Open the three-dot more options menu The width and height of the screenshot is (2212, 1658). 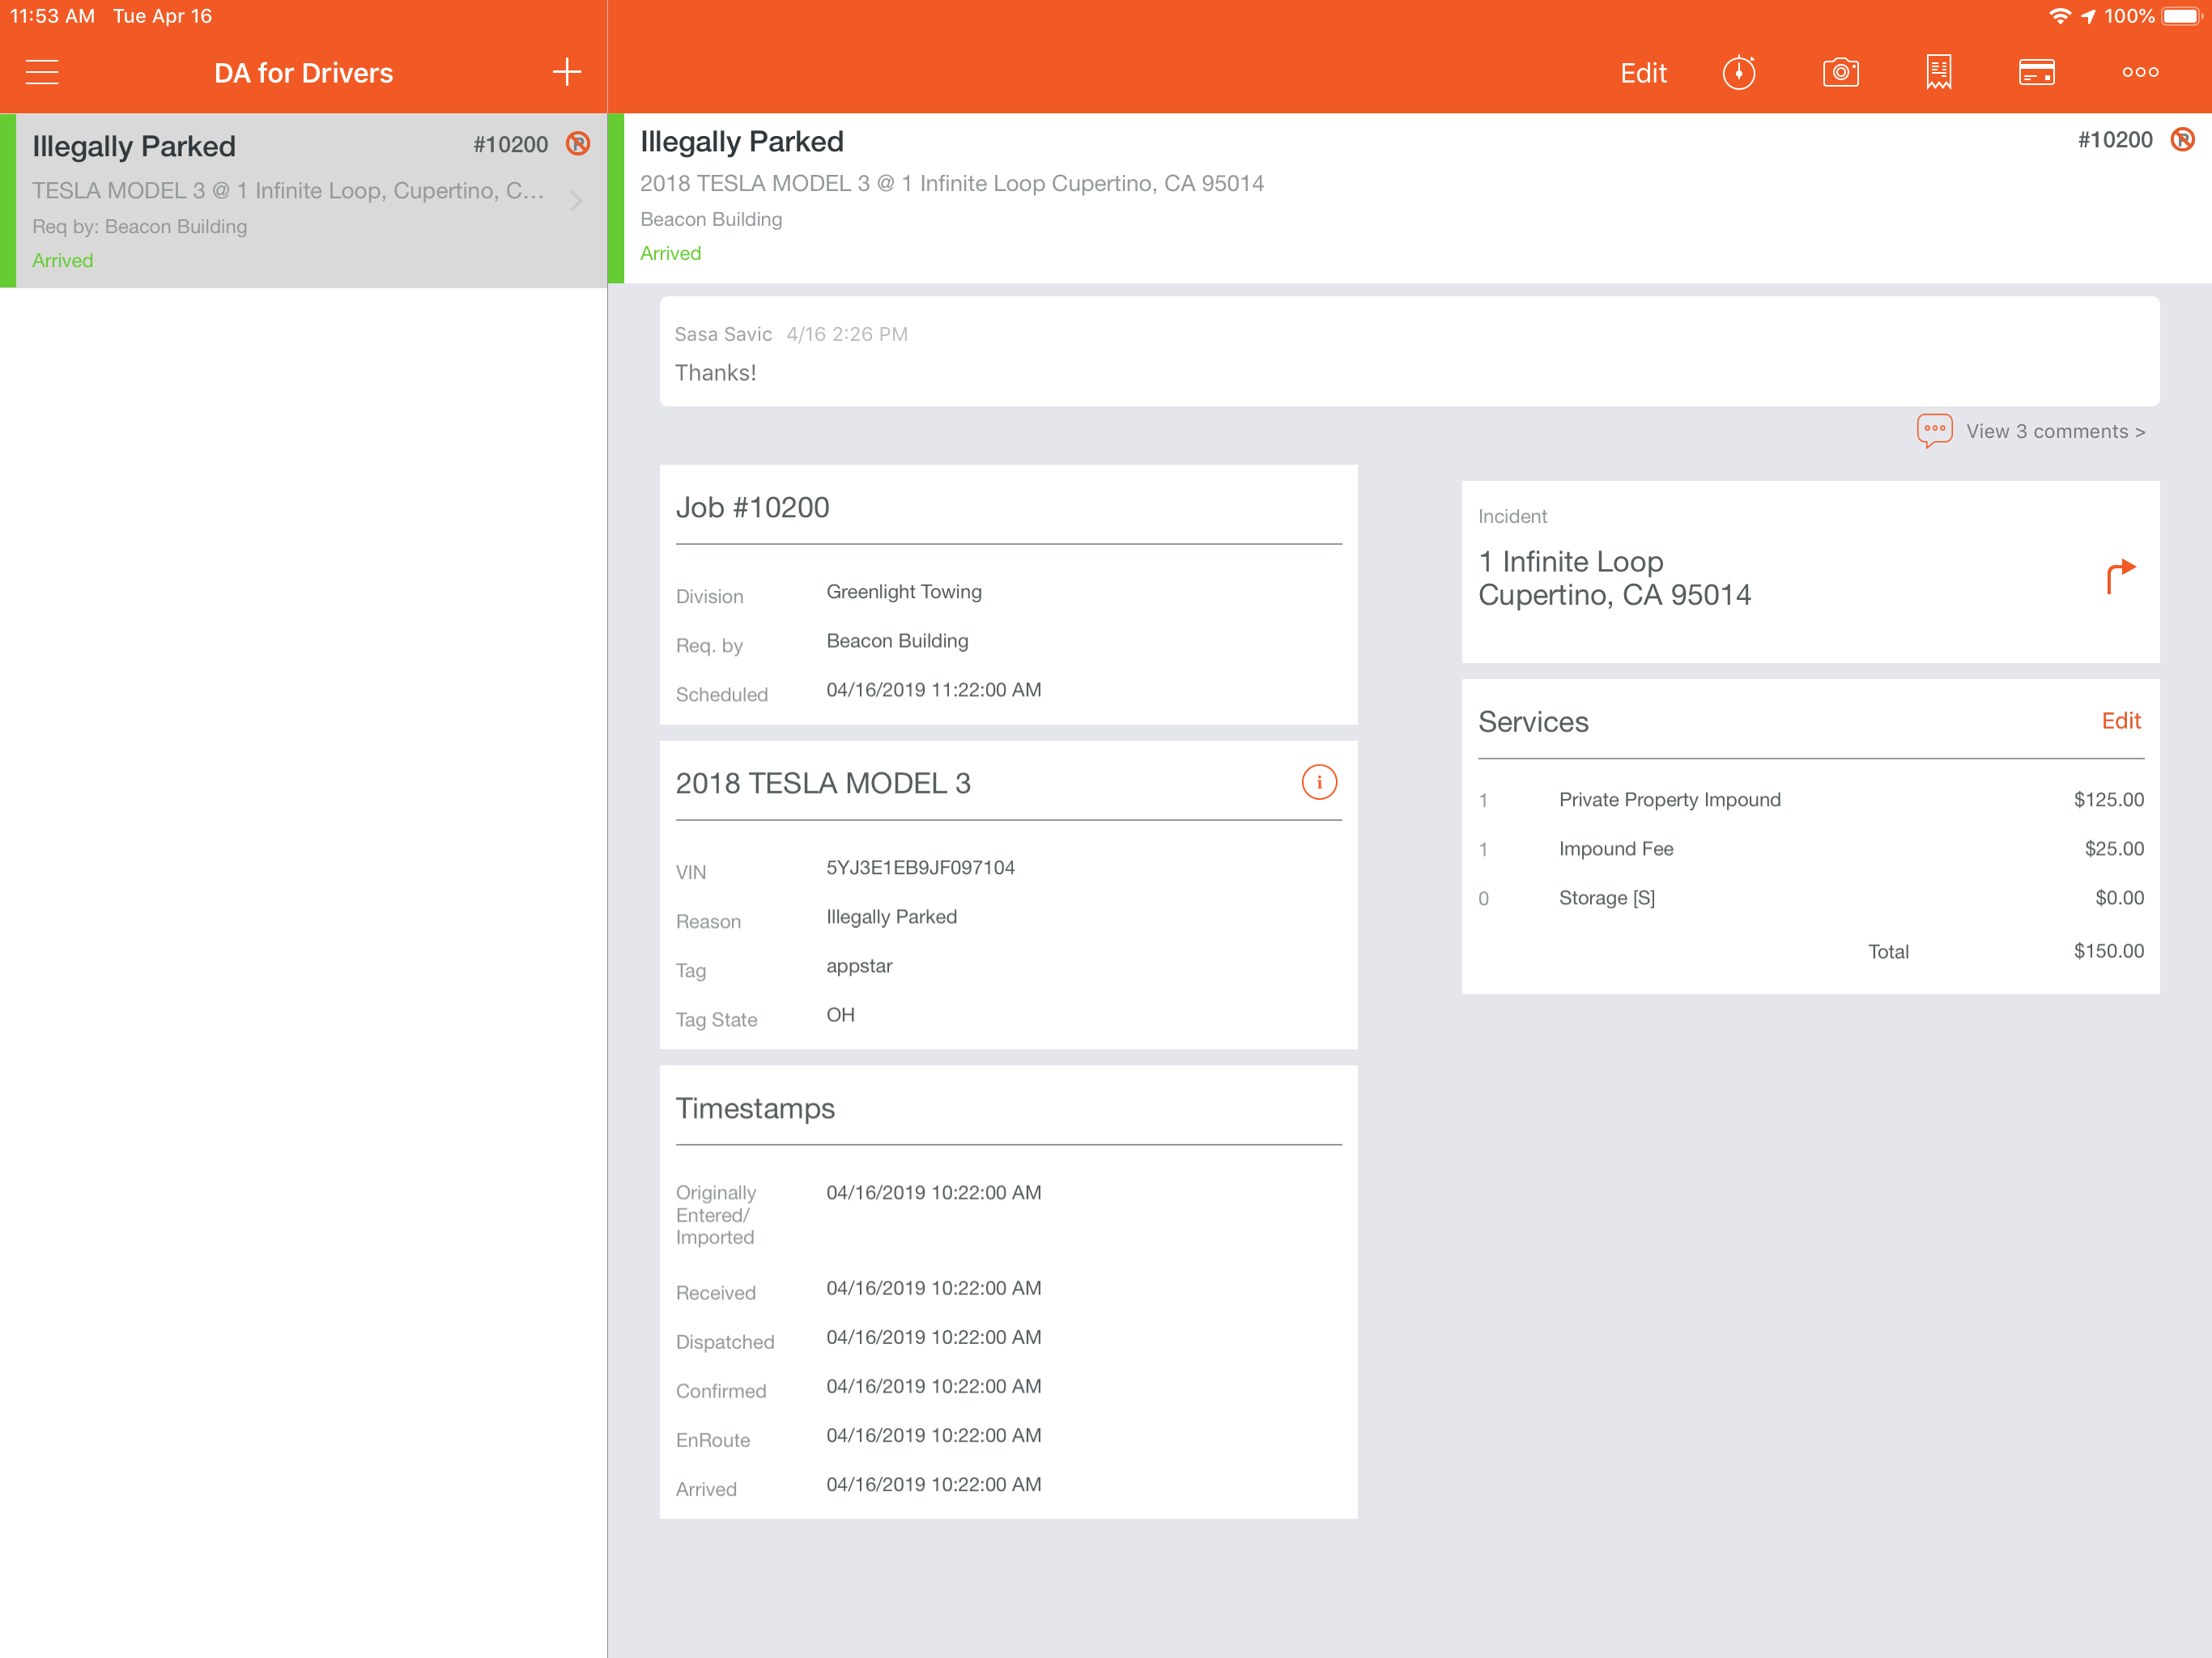(x=2140, y=72)
